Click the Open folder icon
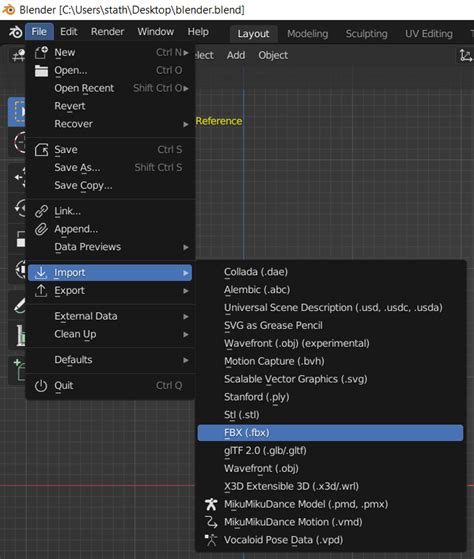Viewport: 474px width, 559px height. (41, 71)
